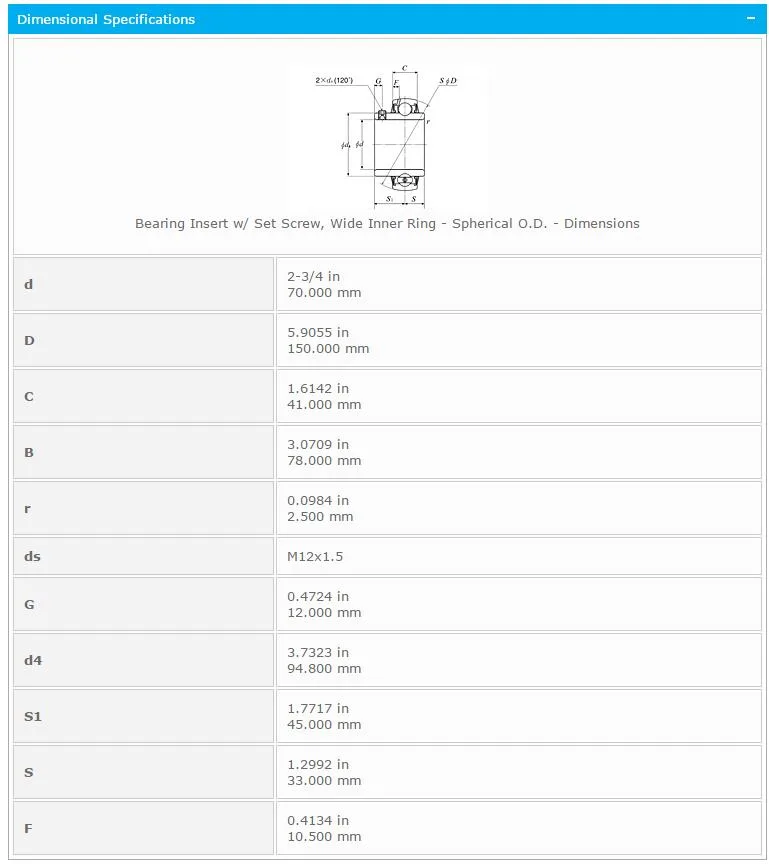Open the bearing insert dimension diagram

tap(388, 136)
